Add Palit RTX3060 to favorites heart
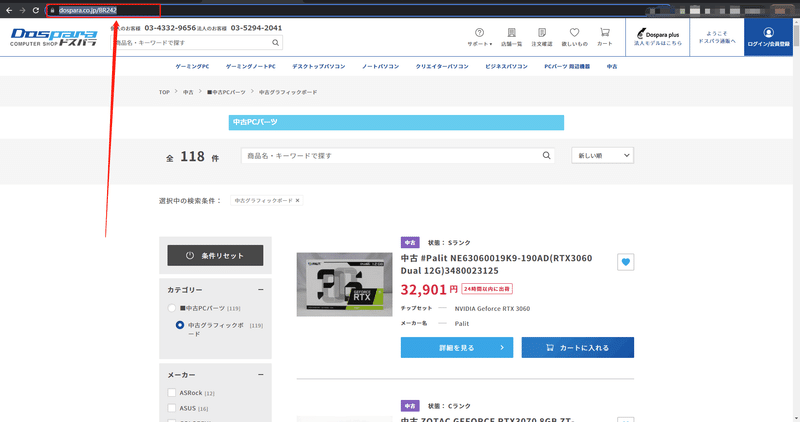Viewport: 800px width, 422px height. point(626,262)
